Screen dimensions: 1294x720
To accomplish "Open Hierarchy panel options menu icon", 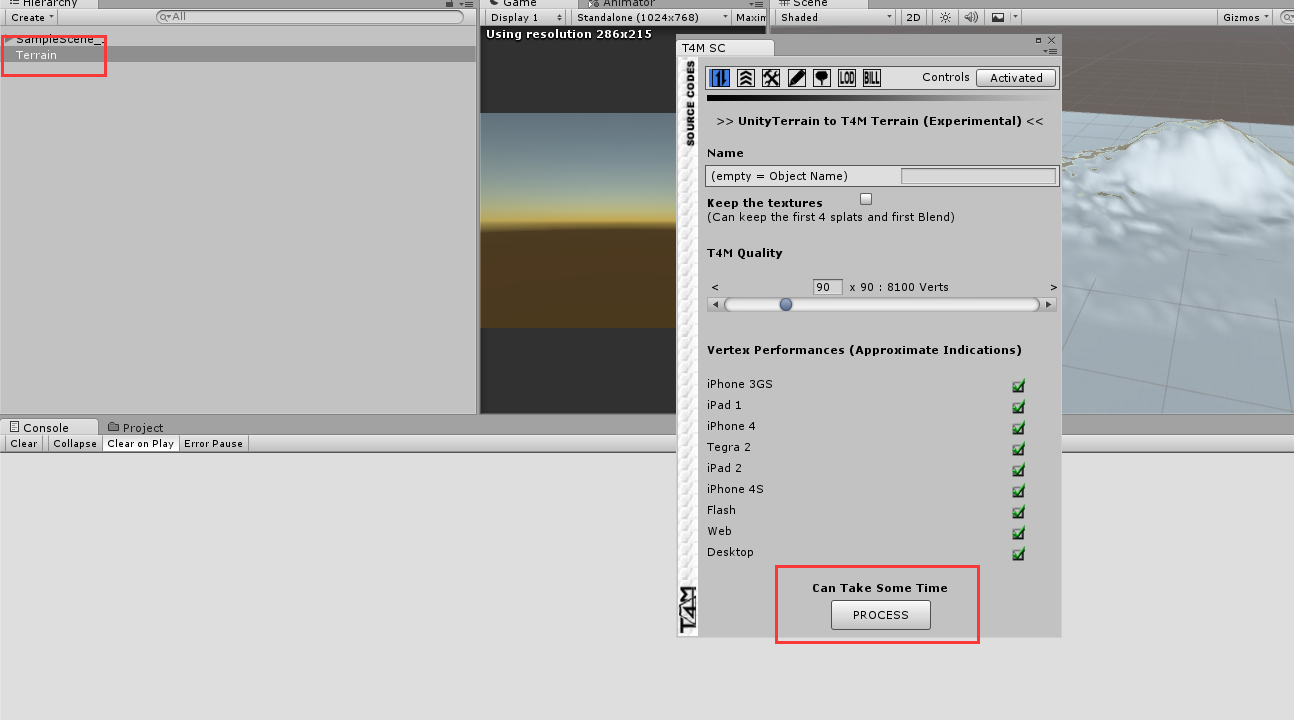I will coord(465,4).
